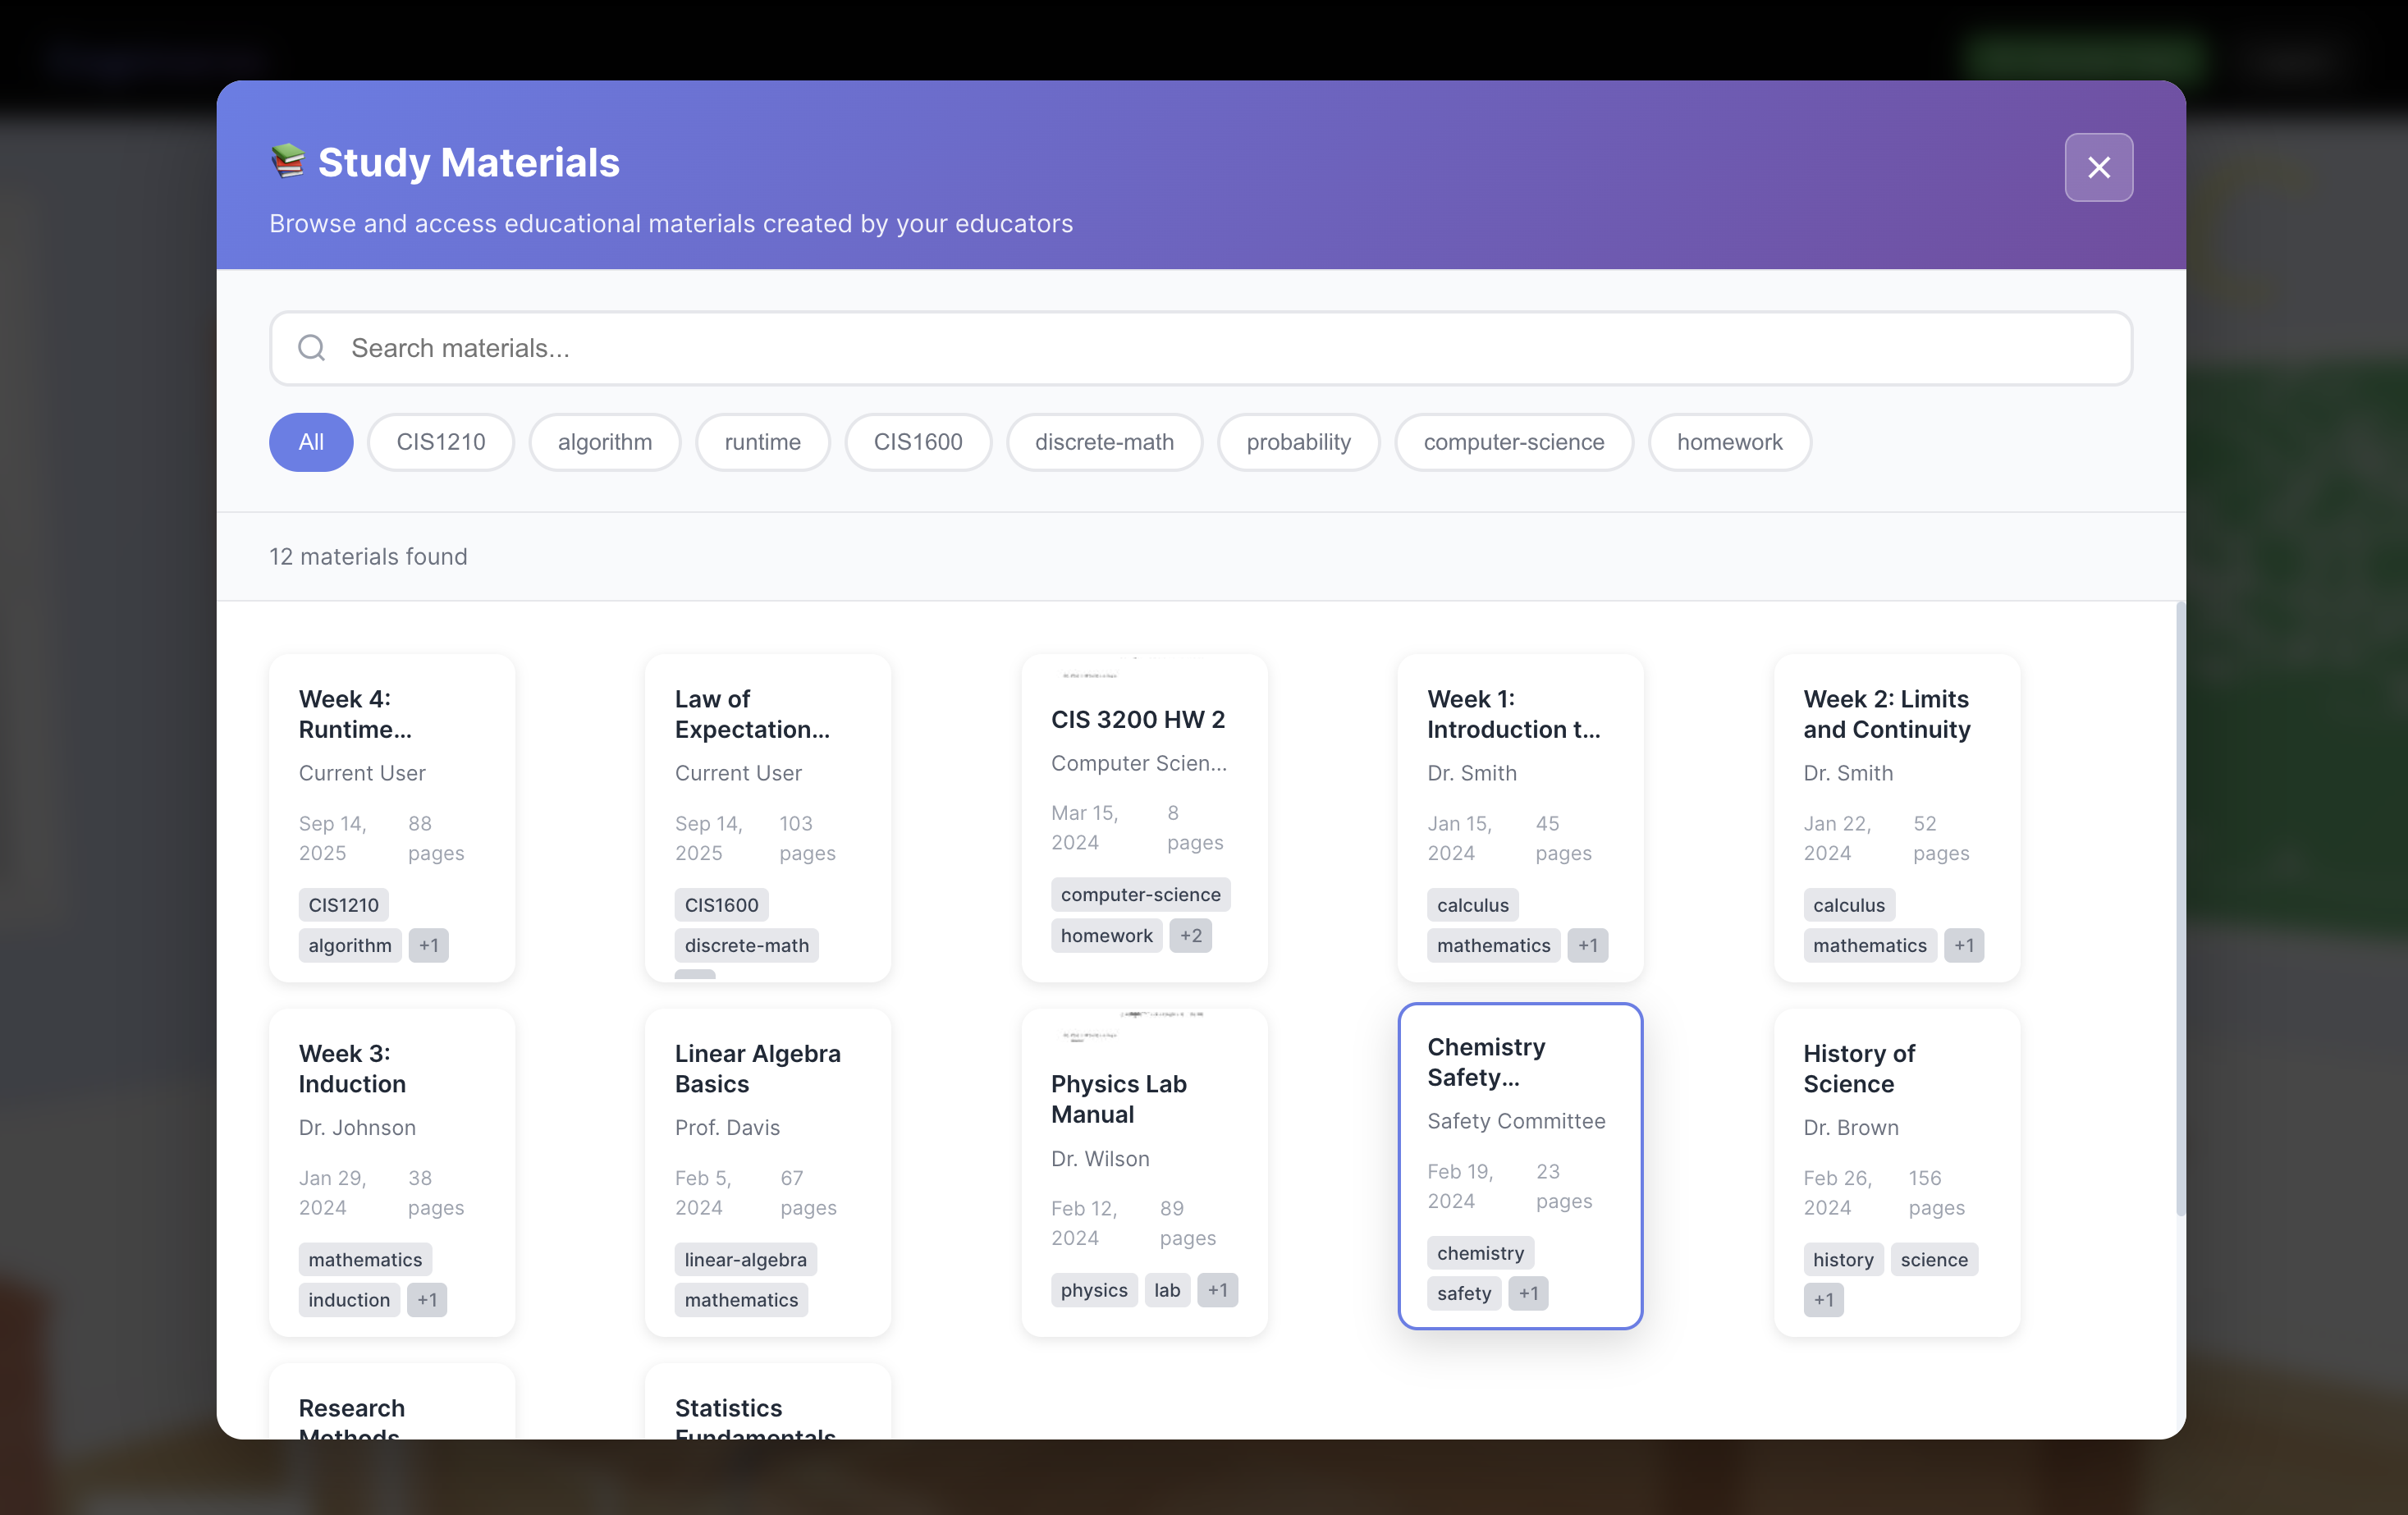The height and width of the screenshot is (1515, 2408).
Task: Close the Study Materials dialog
Action: click(x=2098, y=167)
